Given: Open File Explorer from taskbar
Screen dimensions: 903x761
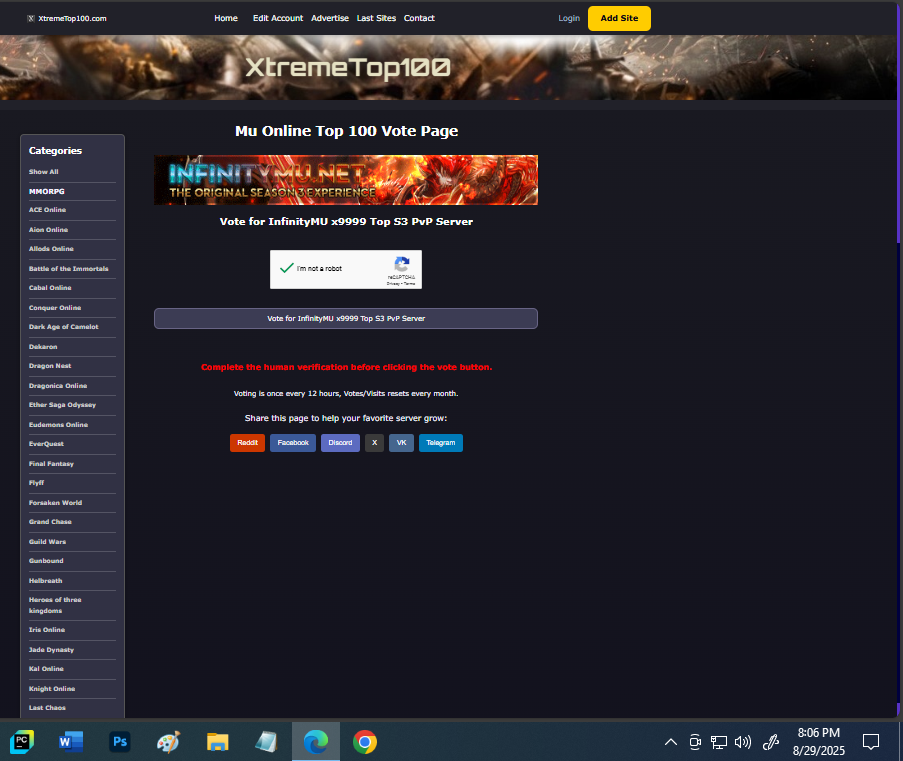Looking at the screenshot, I should pyautogui.click(x=218, y=741).
